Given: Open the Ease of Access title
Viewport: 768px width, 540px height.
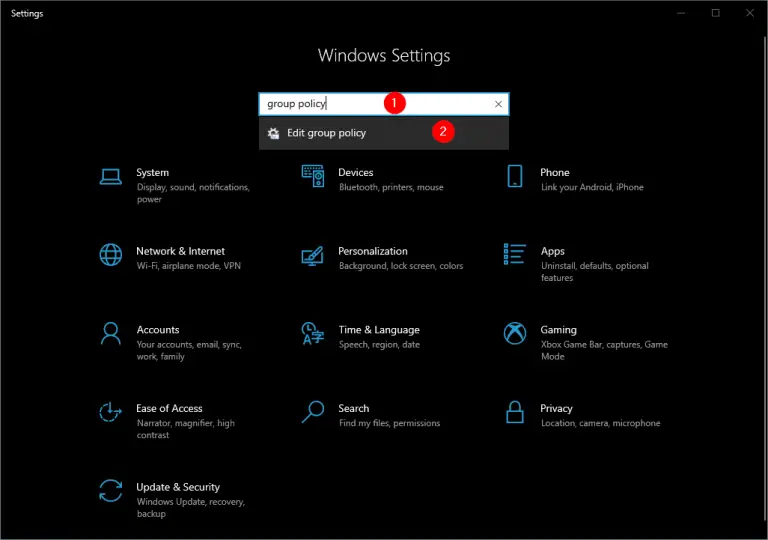Looking at the screenshot, I should point(169,408).
